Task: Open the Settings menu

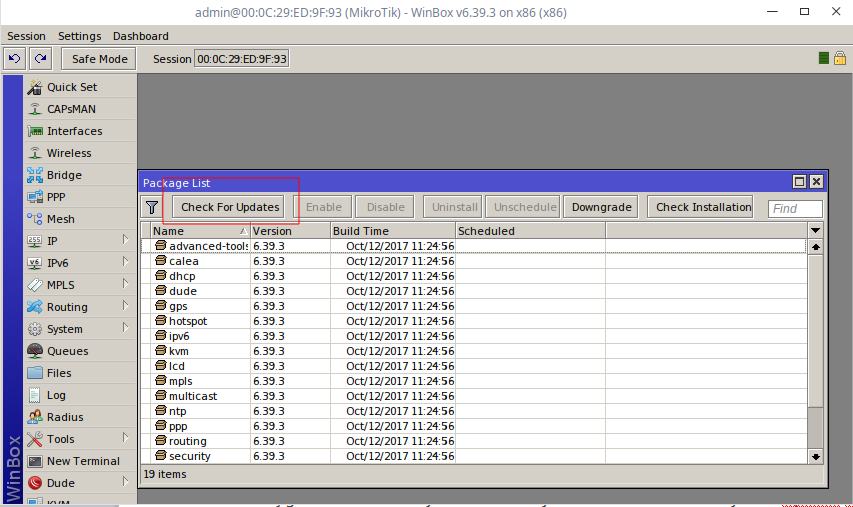Action: pyautogui.click(x=79, y=36)
